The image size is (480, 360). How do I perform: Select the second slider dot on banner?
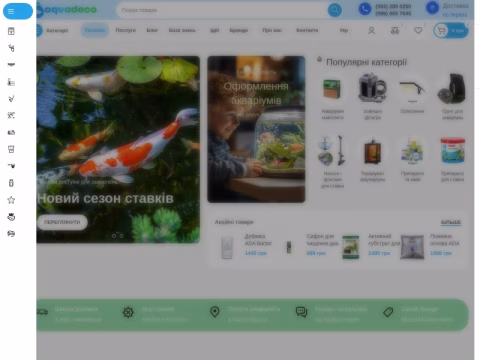pyautogui.click(x=121, y=236)
